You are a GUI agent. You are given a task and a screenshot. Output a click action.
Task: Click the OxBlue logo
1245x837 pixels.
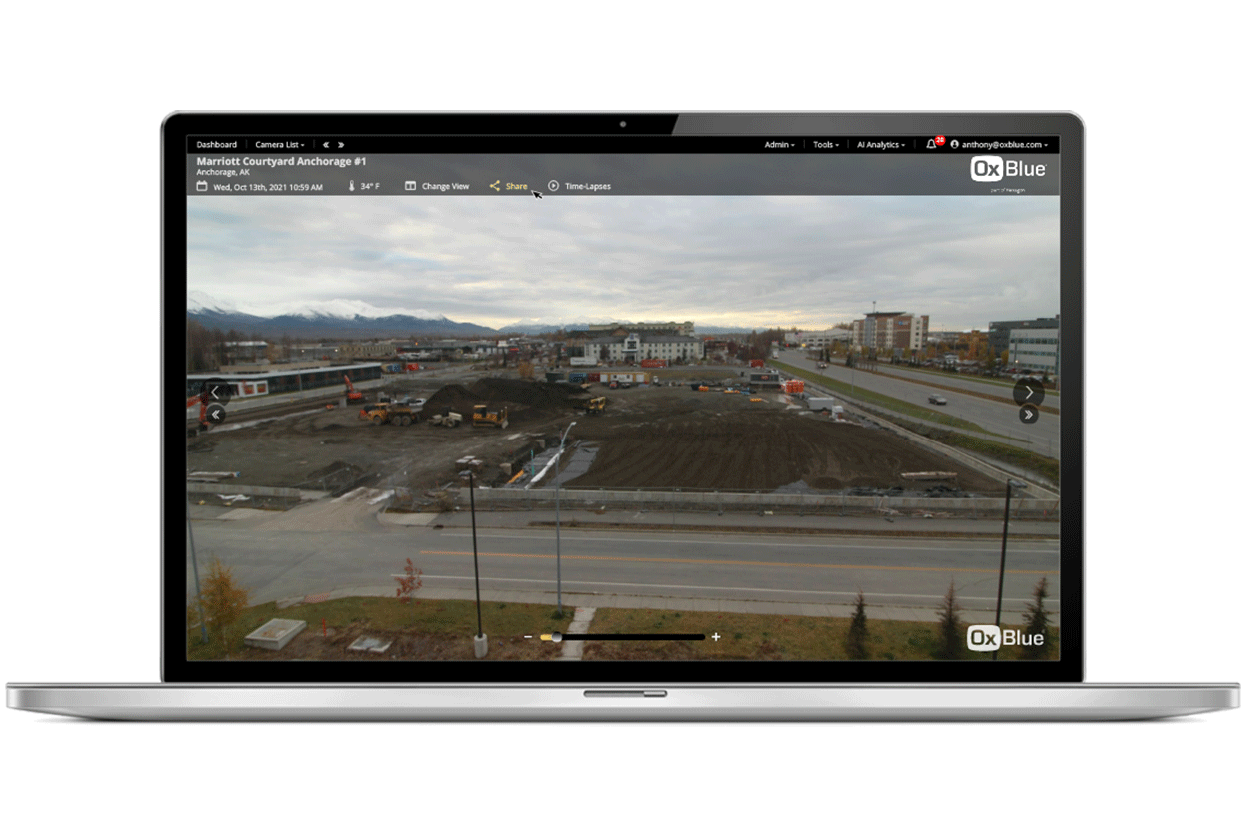1006,168
